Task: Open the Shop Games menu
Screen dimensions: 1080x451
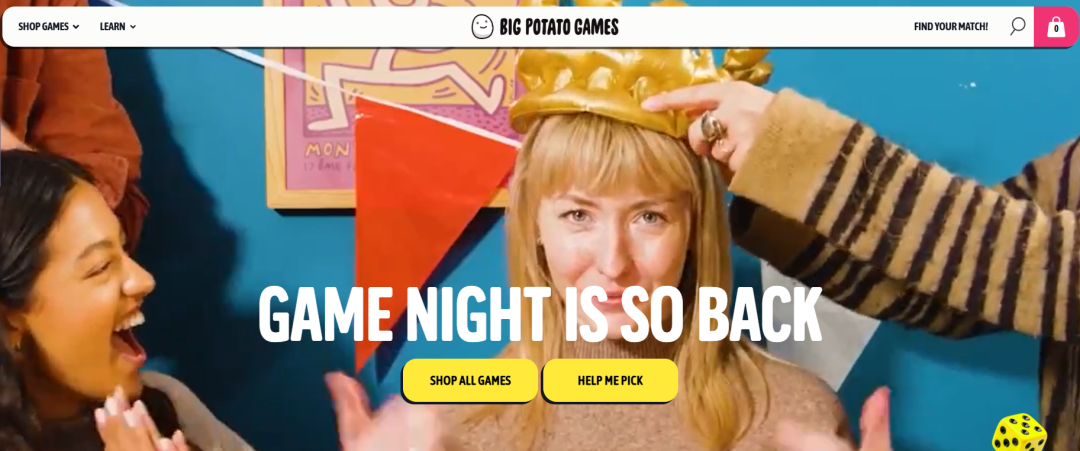Action: [48, 27]
